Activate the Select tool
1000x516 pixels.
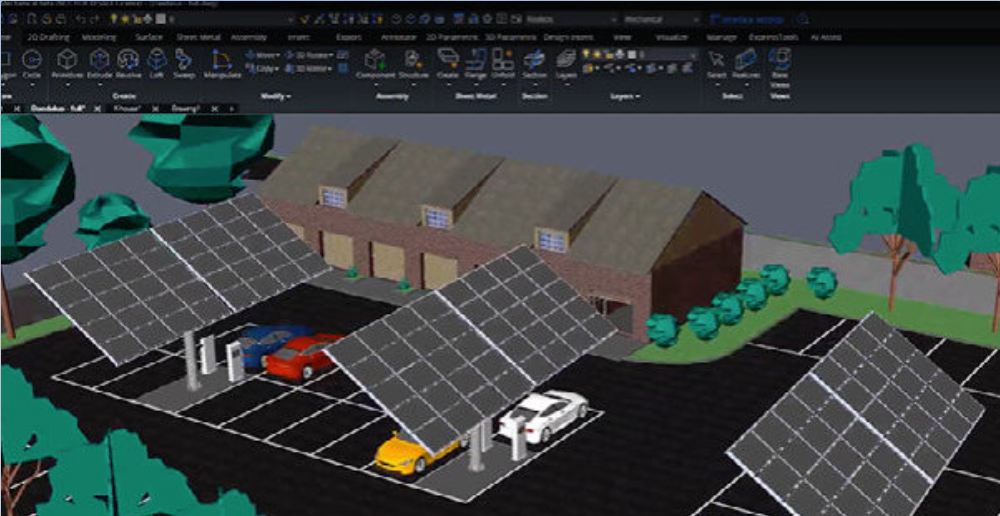716,65
